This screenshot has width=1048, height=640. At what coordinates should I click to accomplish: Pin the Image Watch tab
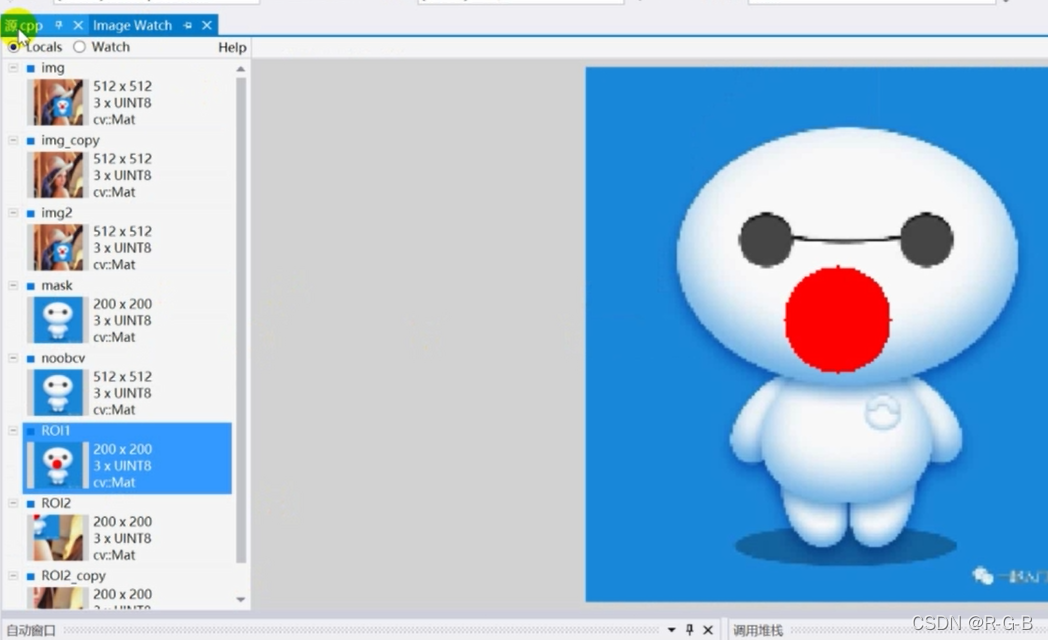pyautogui.click(x=188, y=25)
